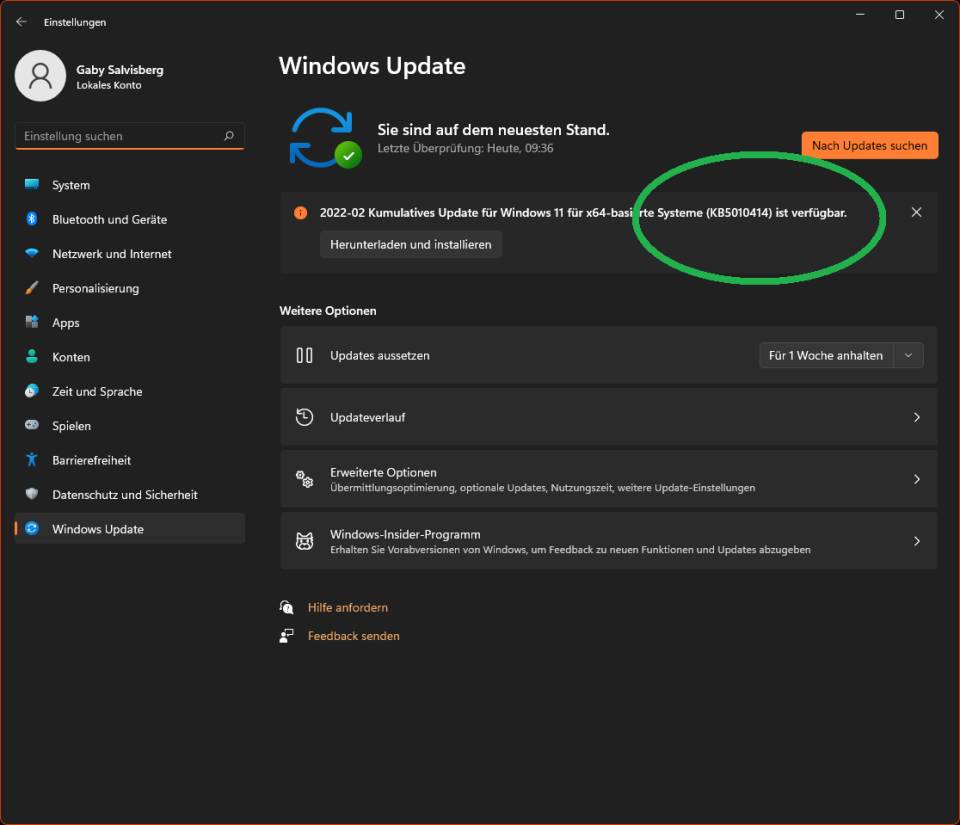Click the user profile avatar icon
This screenshot has width=960, height=825.
pos(40,76)
